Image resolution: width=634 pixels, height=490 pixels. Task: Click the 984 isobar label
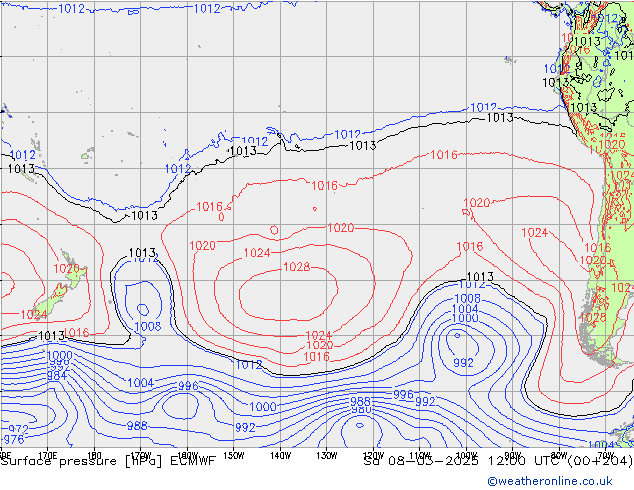tap(57, 376)
